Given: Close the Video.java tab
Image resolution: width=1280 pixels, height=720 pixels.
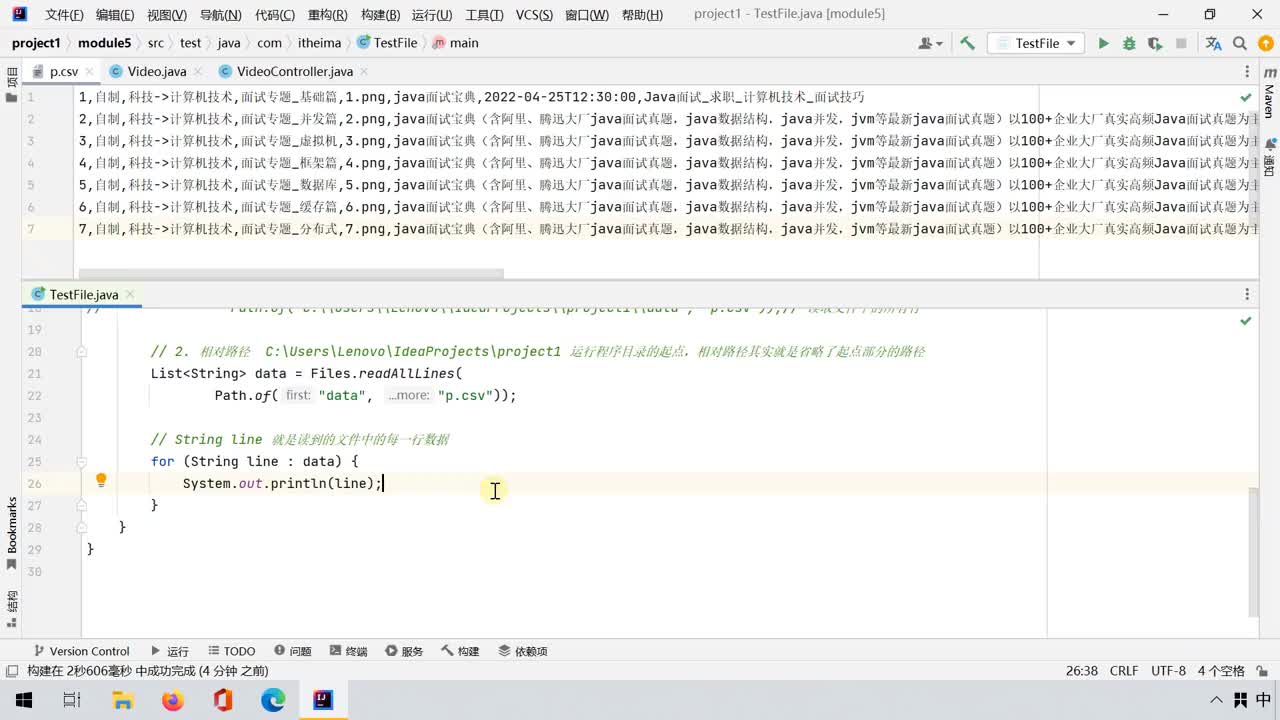Looking at the screenshot, I should pos(198,72).
